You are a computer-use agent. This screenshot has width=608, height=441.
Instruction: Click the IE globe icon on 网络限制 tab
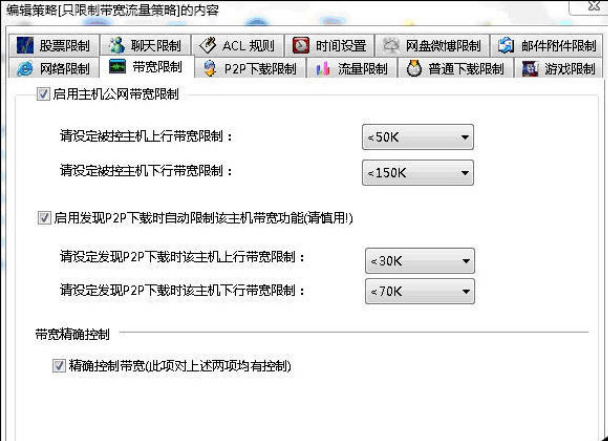coord(25,69)
